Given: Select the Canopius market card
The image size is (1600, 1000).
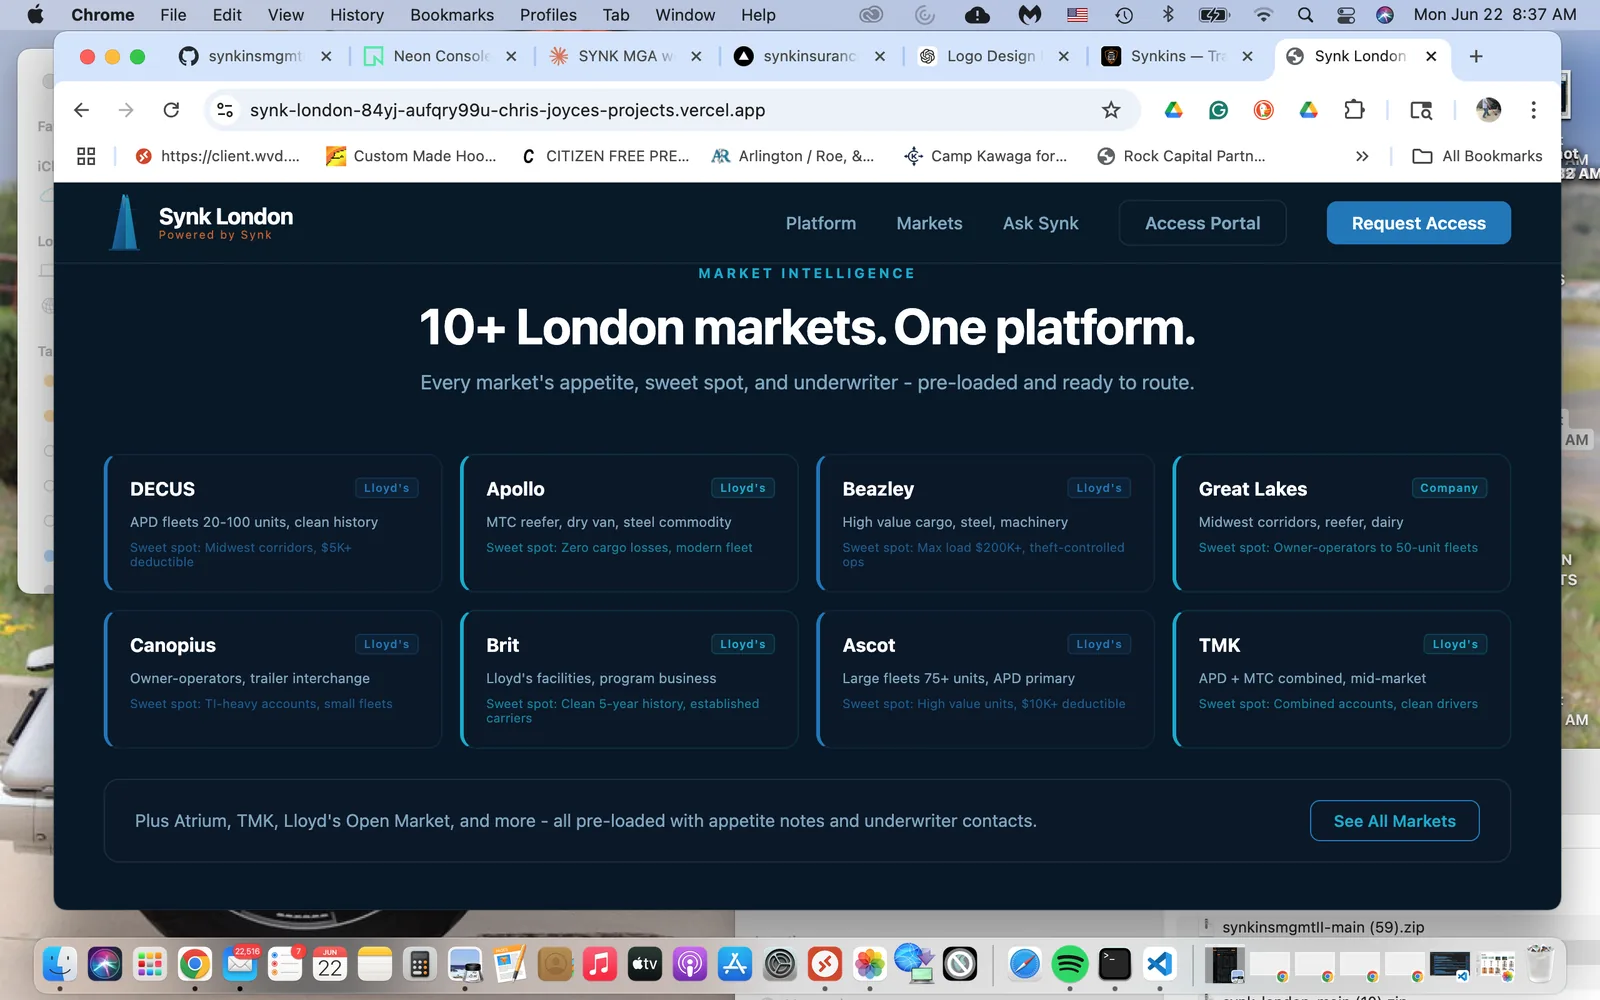Looking at the screenshot, I should pyautogui.click(x=273, y=679).
